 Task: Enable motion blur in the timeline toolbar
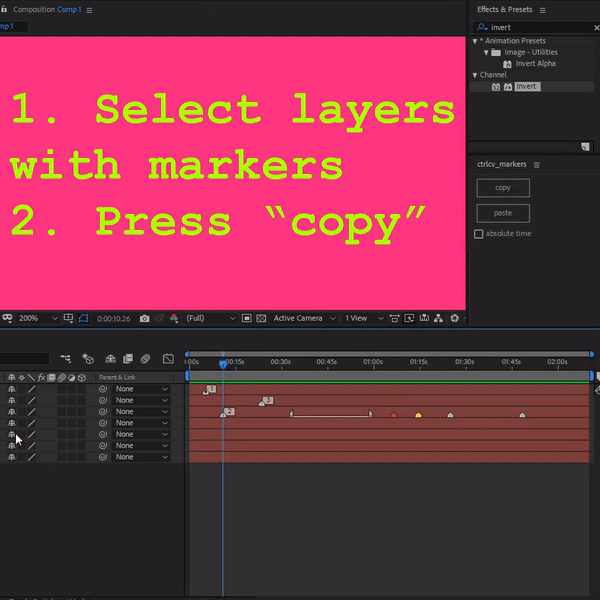pyautogui.click(x=145, y=359)
